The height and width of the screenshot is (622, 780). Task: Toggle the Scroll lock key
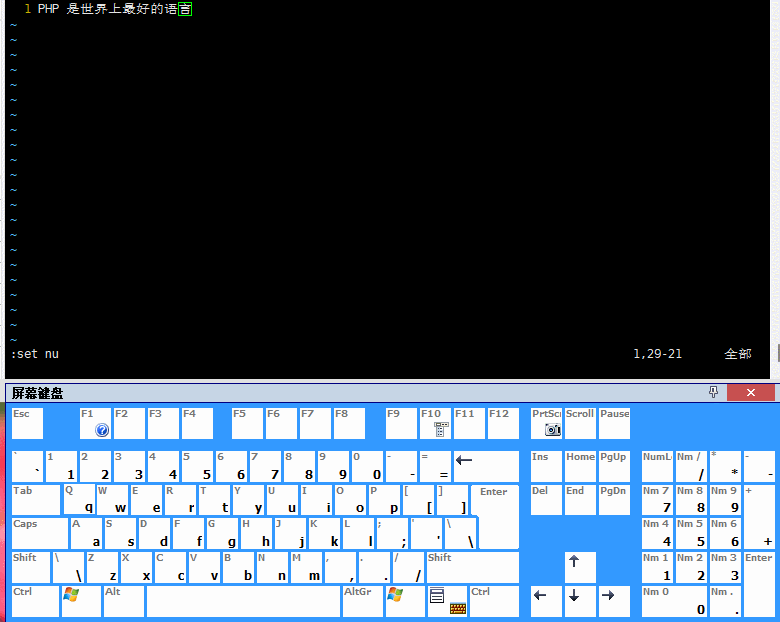coord(580,423)
